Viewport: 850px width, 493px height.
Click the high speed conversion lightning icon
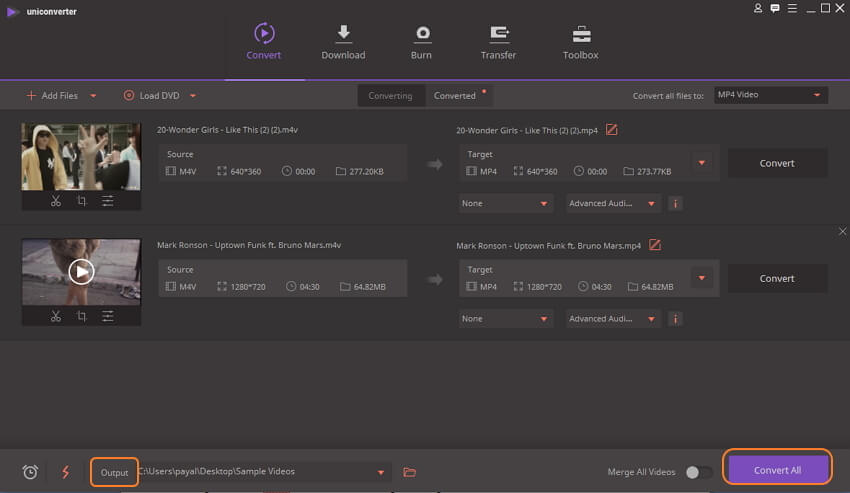(x=66, y=472)
